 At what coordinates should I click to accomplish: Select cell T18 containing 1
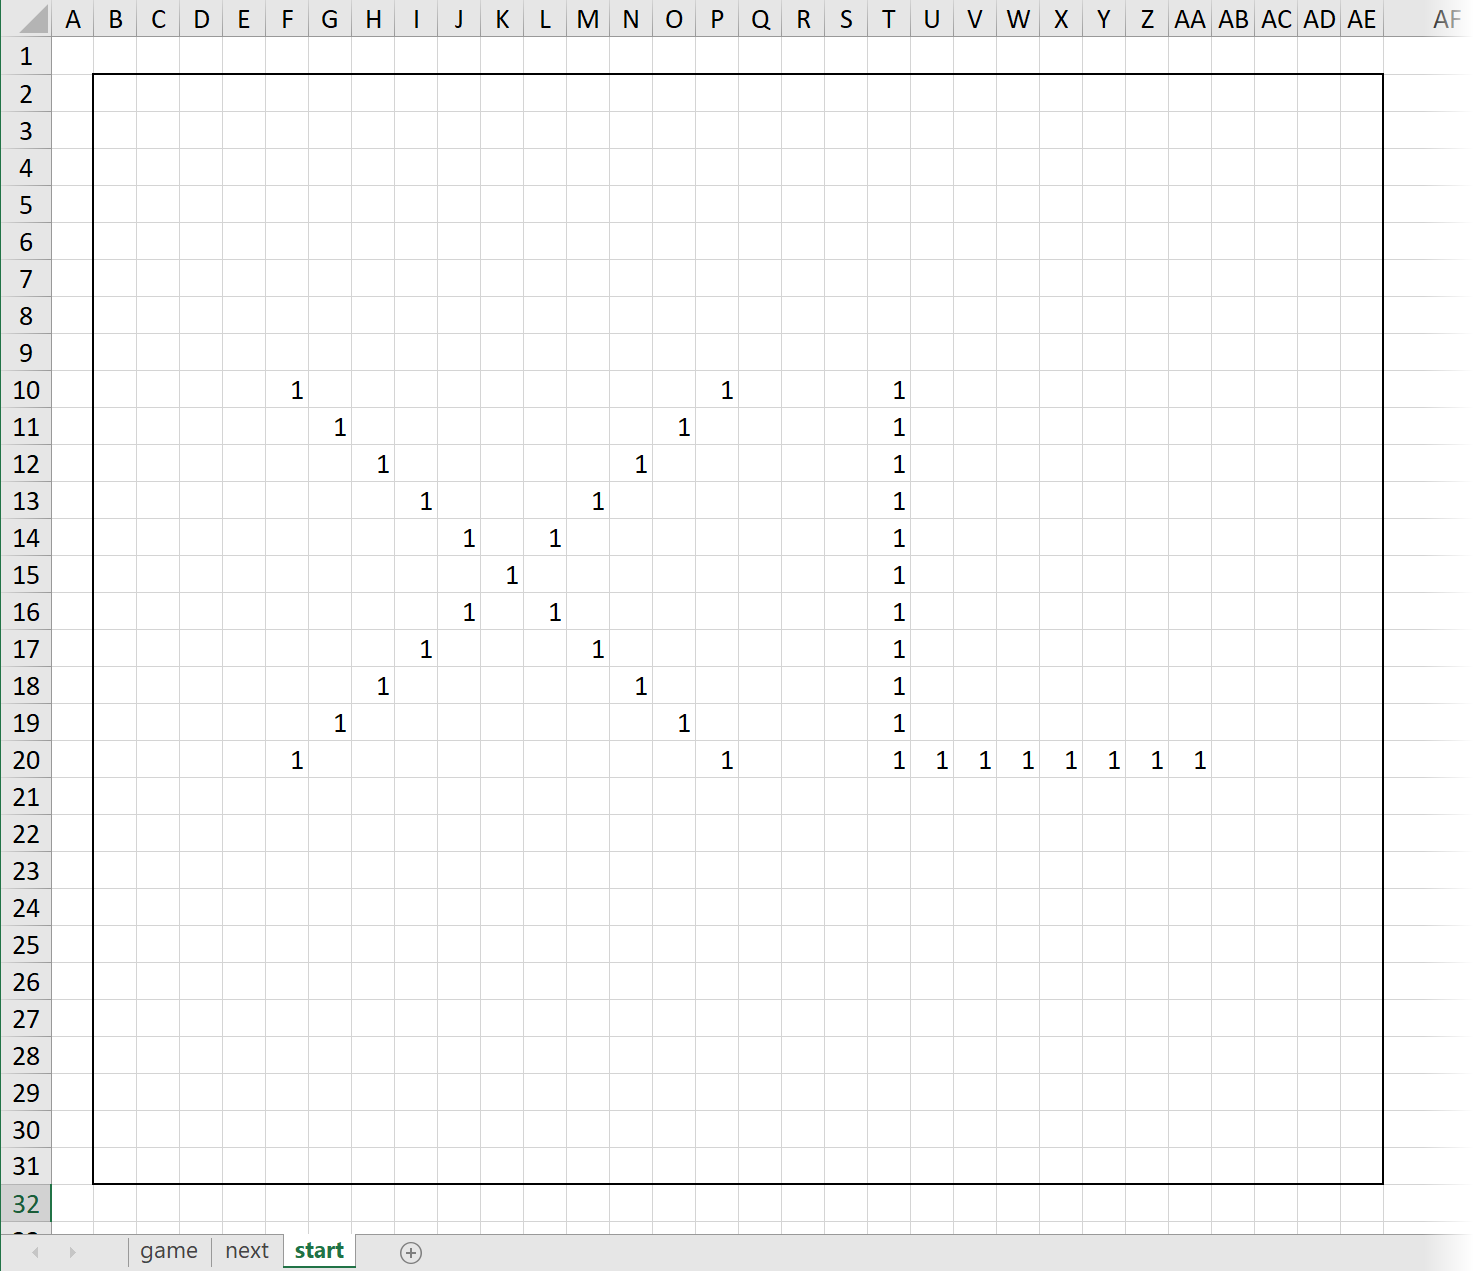pyautogui.click(x=889, y=685)
